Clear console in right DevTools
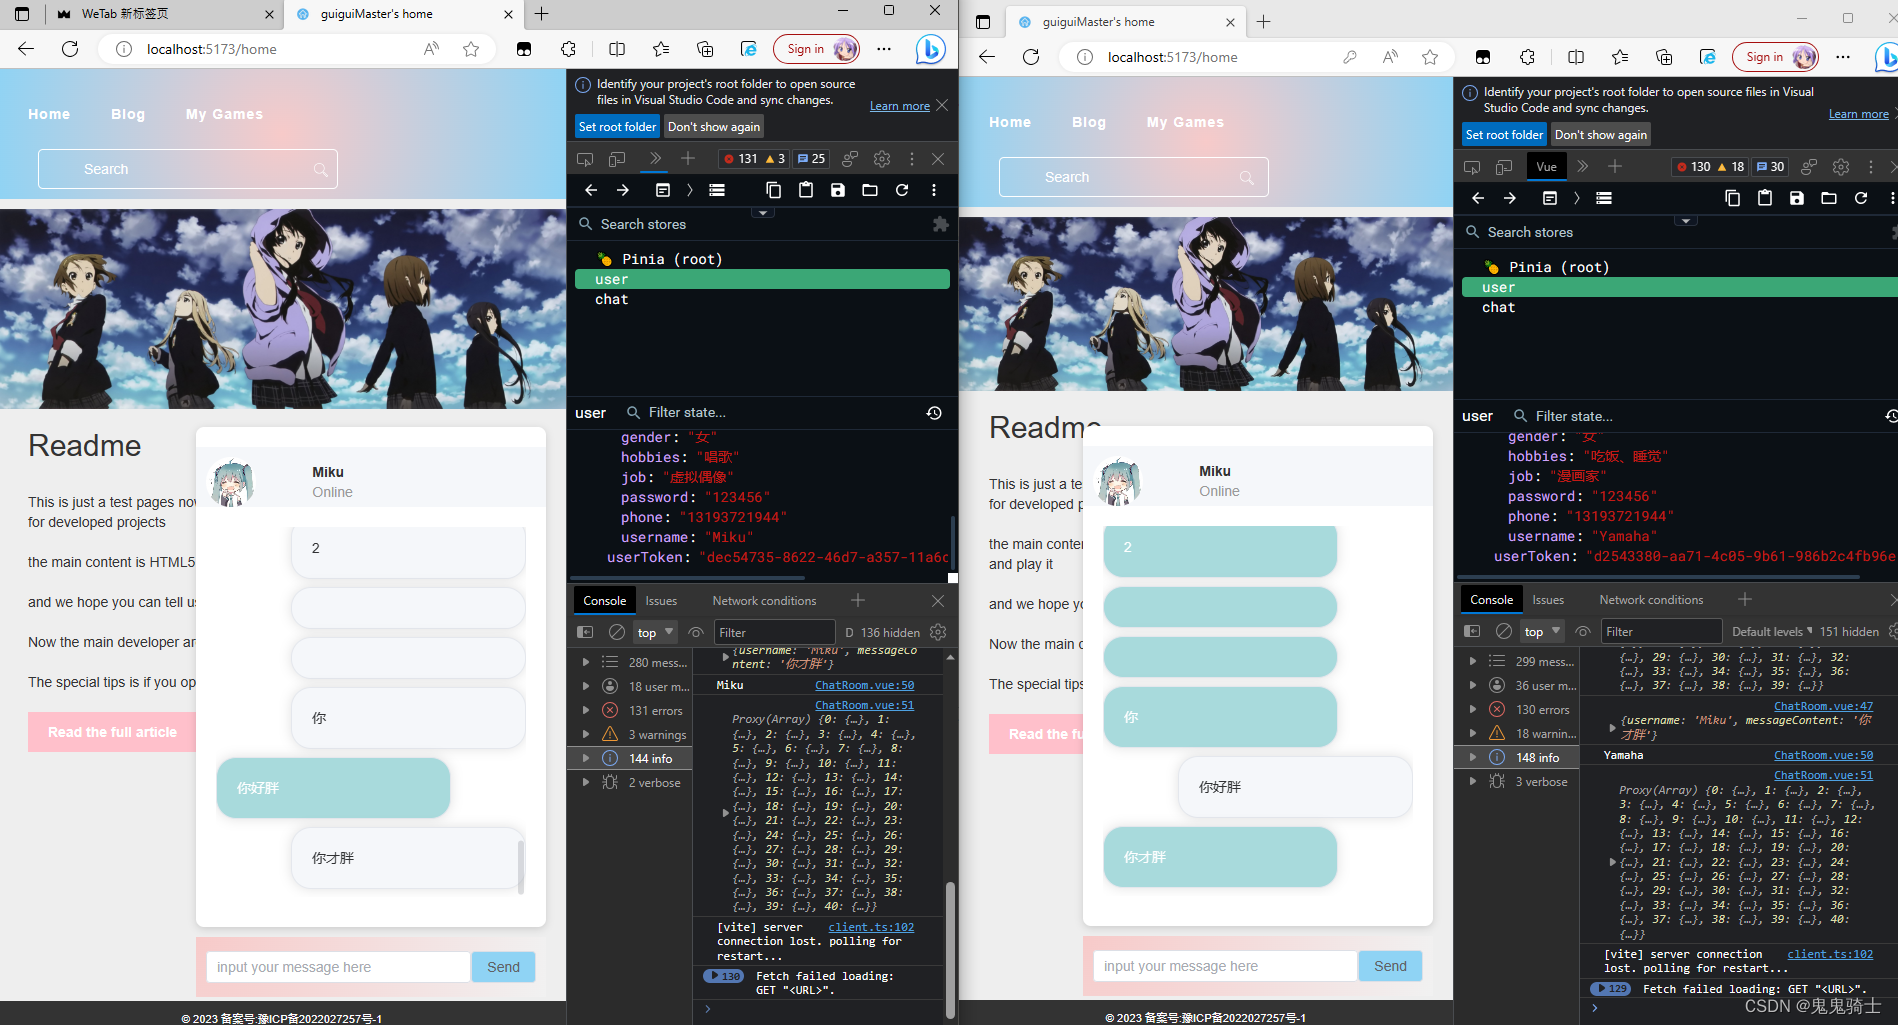 tap(1504, 631)
